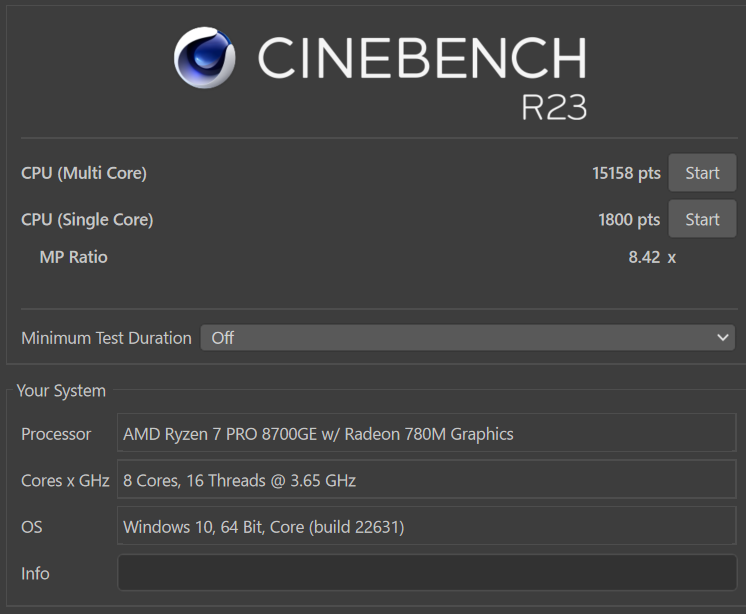Image resolution: width=746 pixels, height=614 pixels.
Task: Select the Processor field showing AMD Ryzen 7
Action: tap(427, 433)
